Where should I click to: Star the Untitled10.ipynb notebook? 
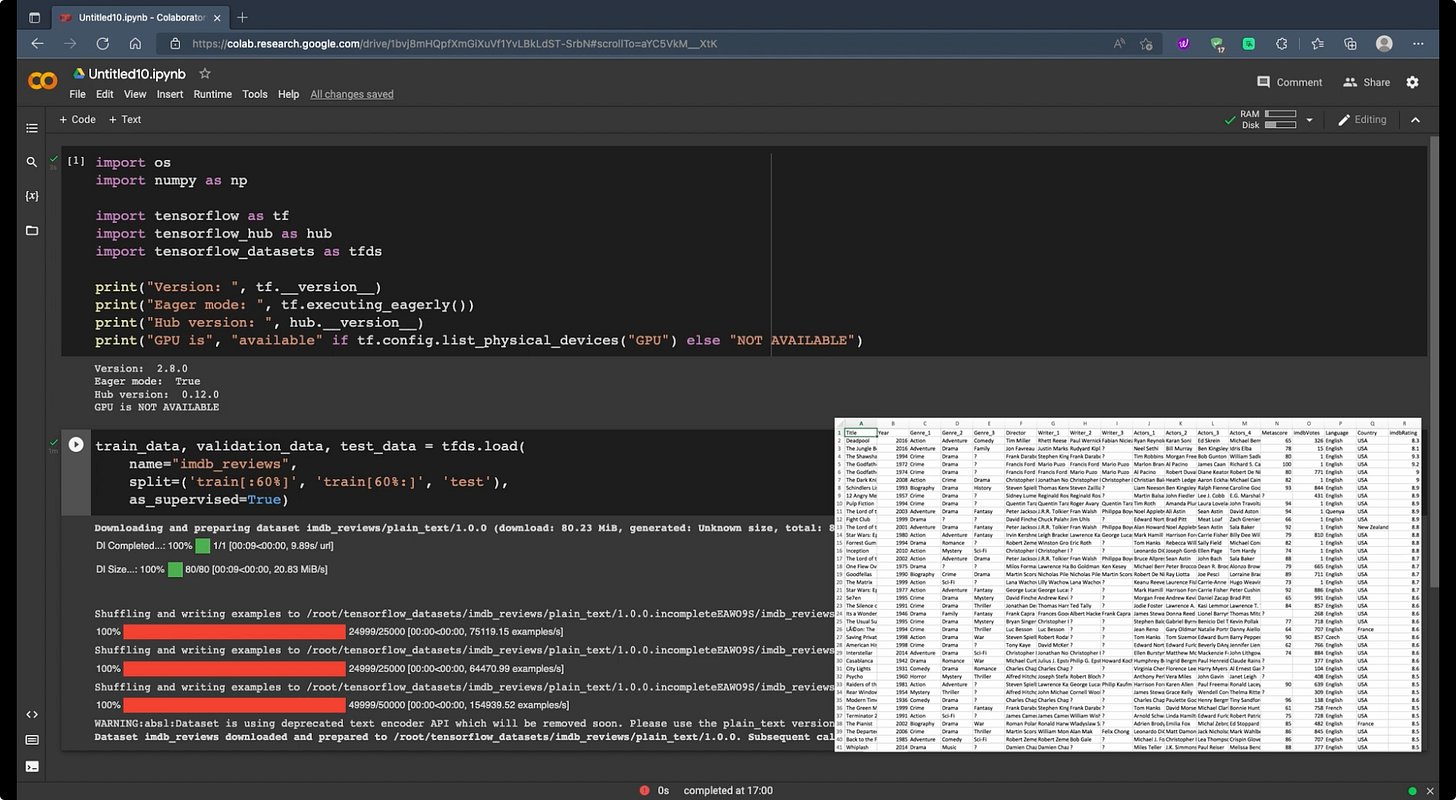click(x=204, y=73)
